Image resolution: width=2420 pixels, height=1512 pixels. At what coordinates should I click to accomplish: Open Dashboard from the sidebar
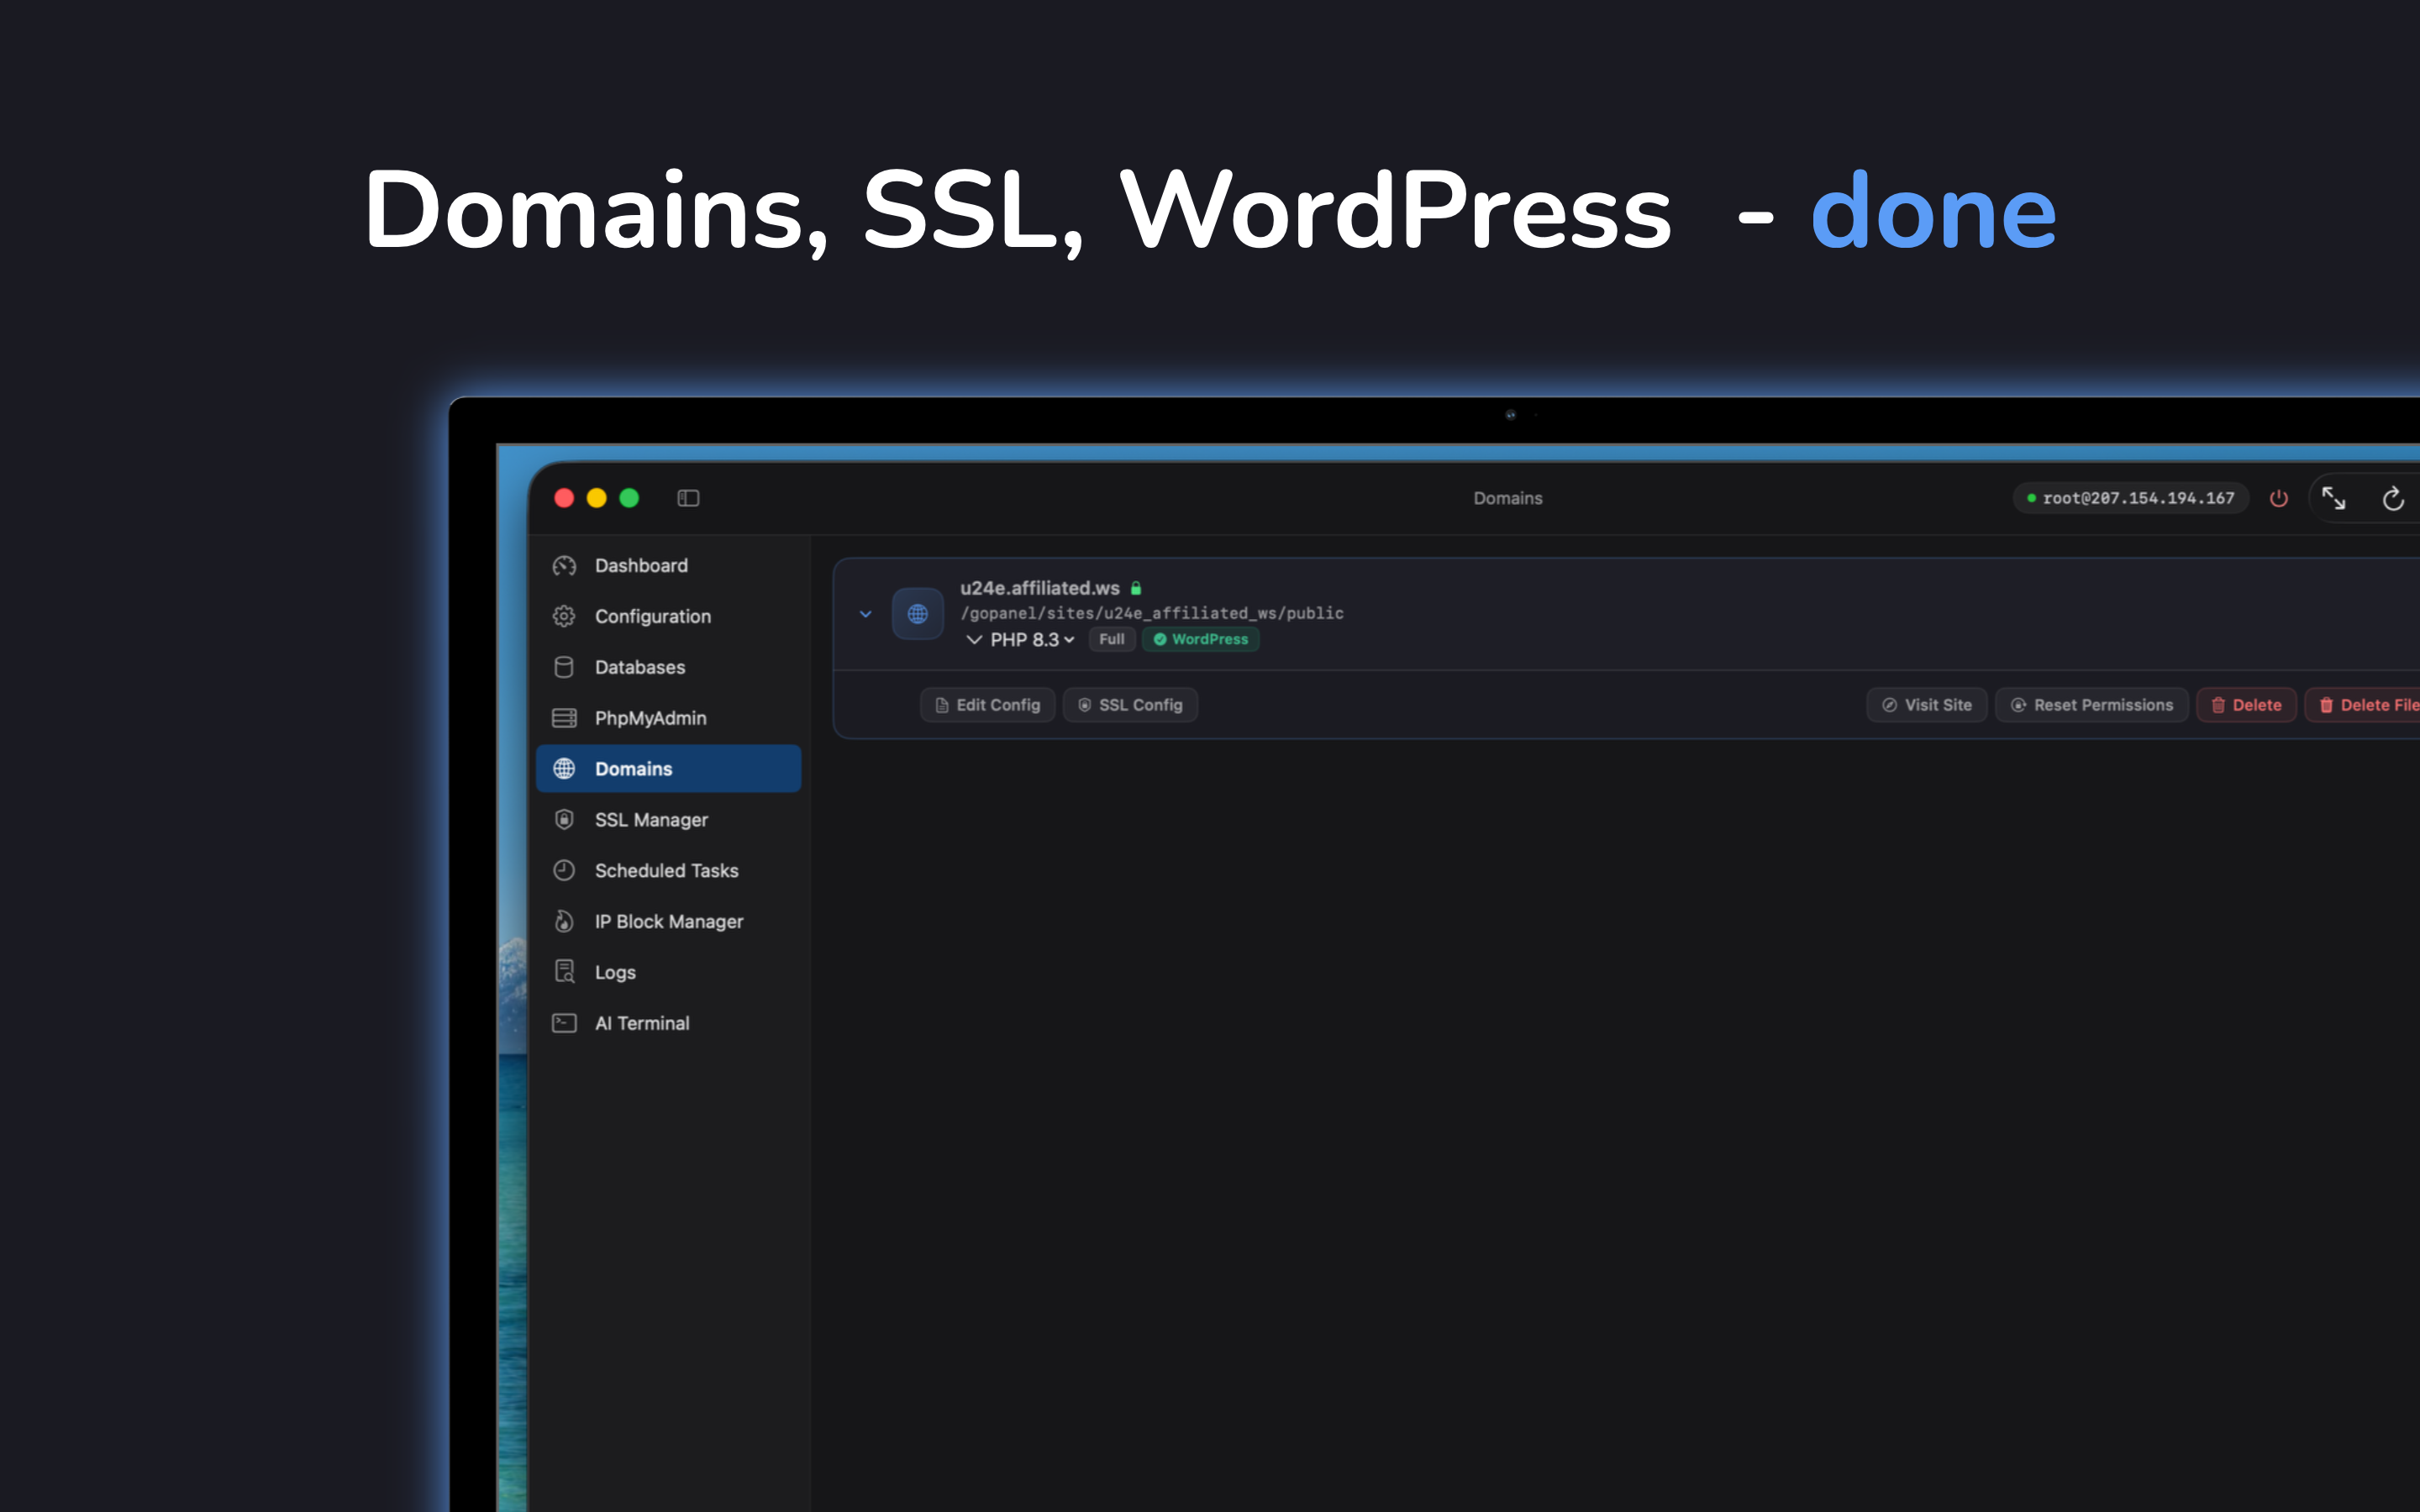point(640,566)
